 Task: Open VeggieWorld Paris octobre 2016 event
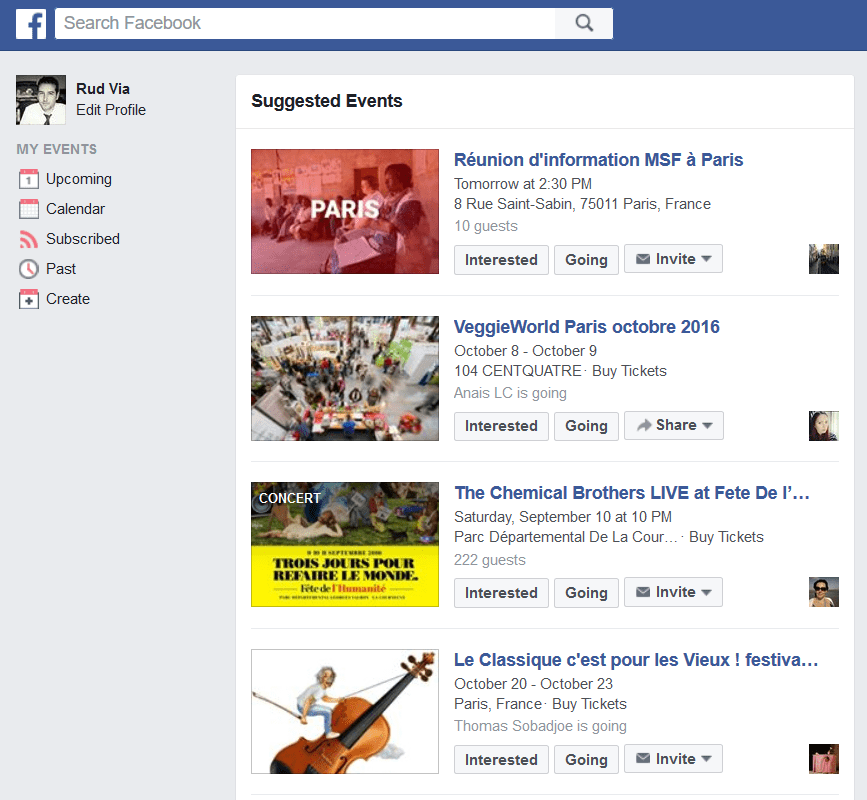point(587,327)
